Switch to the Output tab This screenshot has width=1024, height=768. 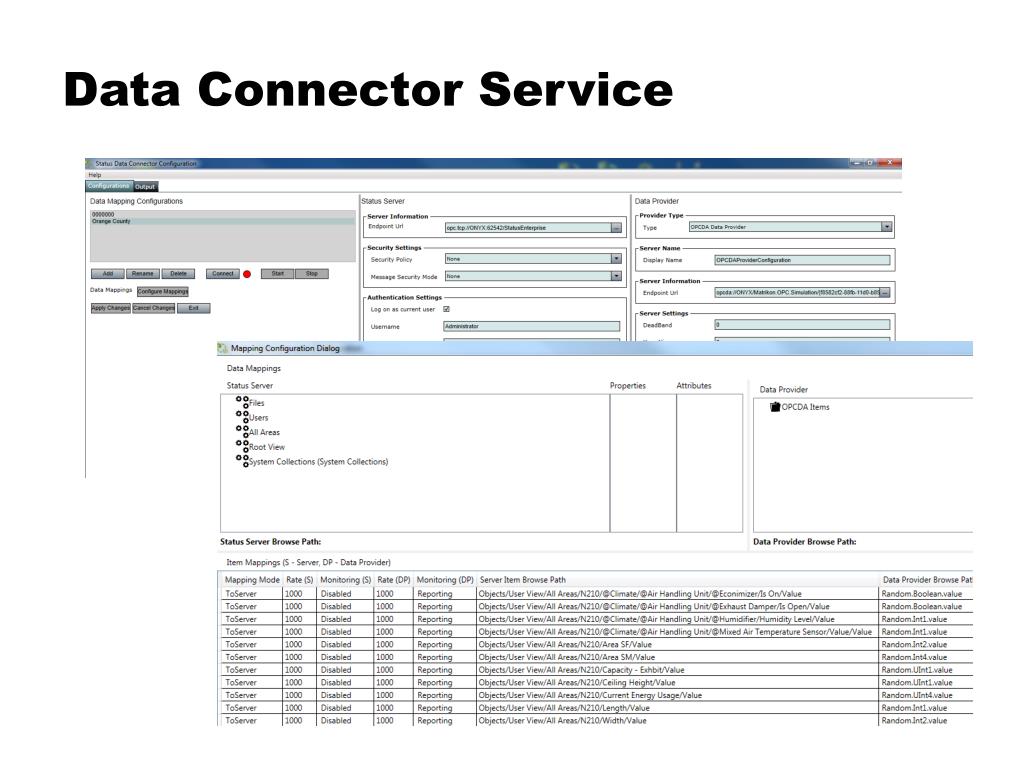145,187
